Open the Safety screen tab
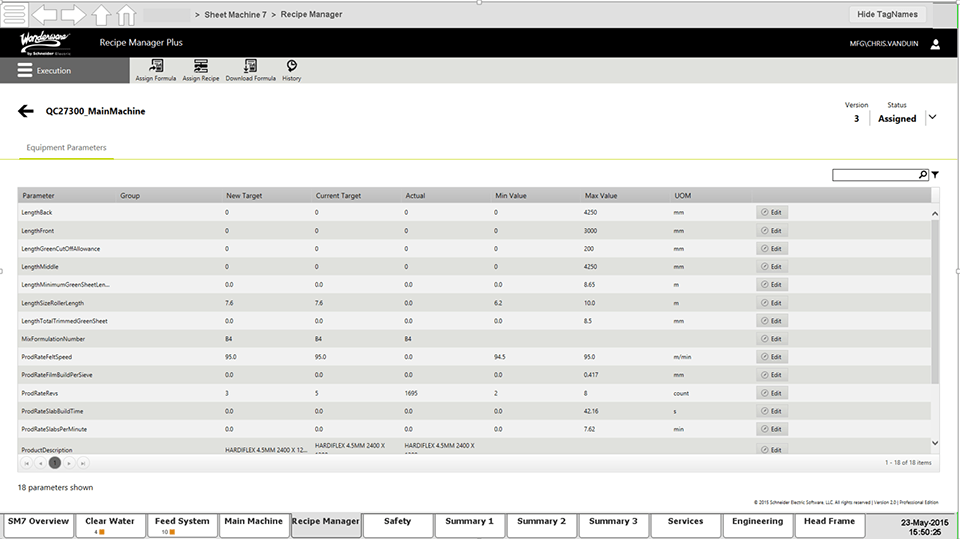 (397, 521)
